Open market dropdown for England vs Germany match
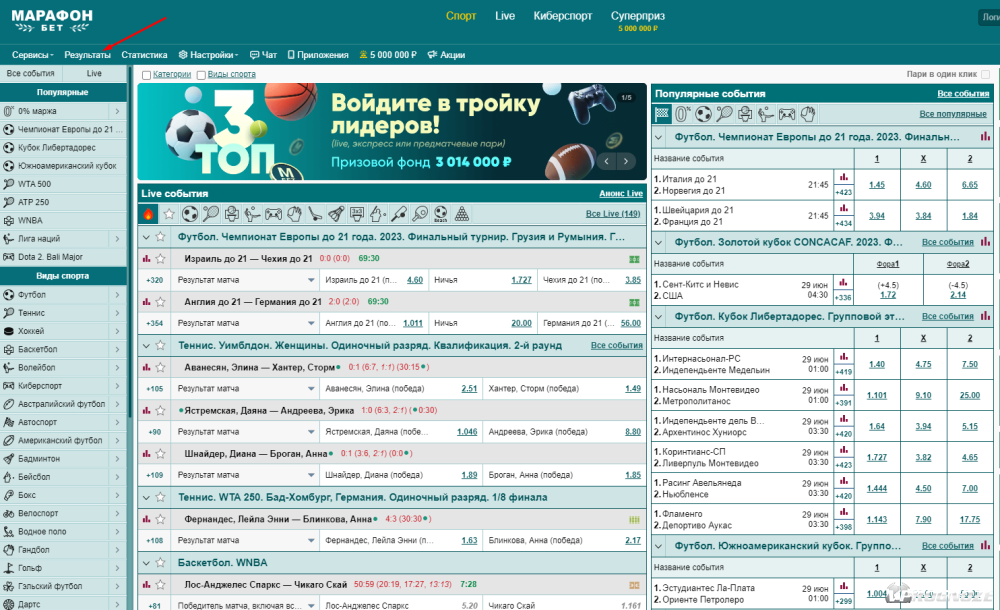Image resolution: width=1000 pixels, height=610 pixels. [311, 324]
